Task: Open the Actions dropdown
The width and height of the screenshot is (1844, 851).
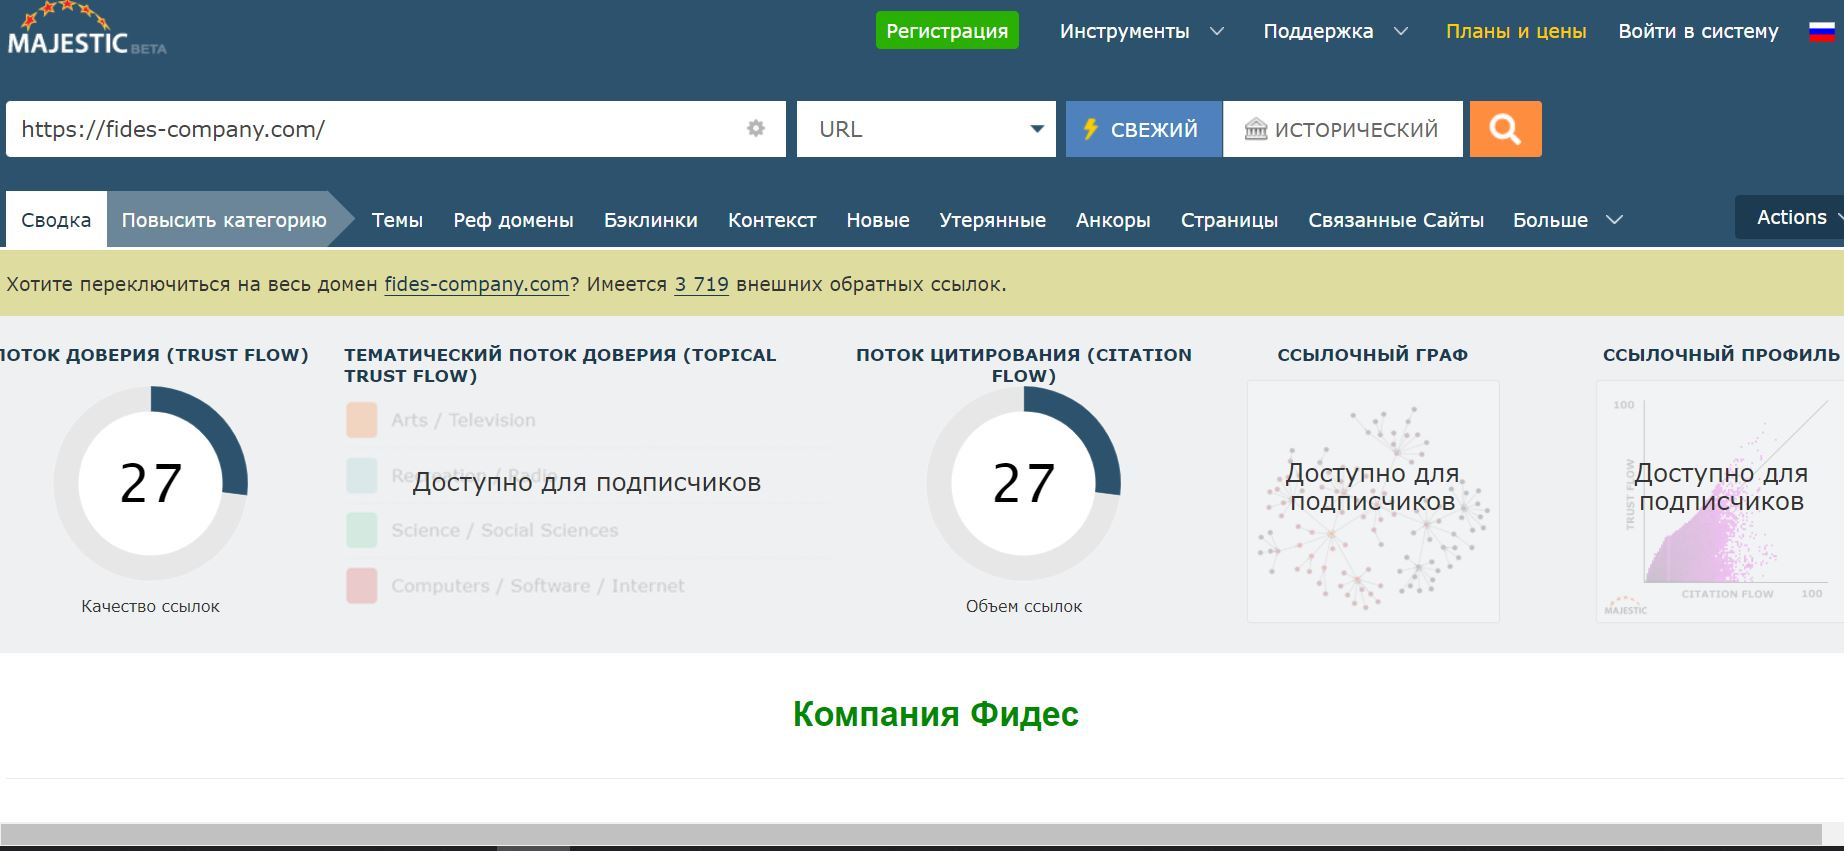Action: [1791, 217]
